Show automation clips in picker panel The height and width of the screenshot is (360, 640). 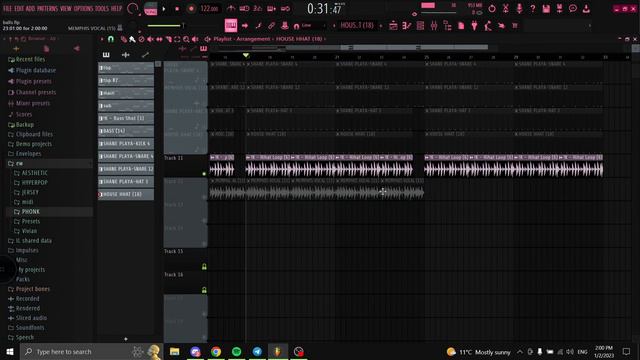[x=145, y=55]
